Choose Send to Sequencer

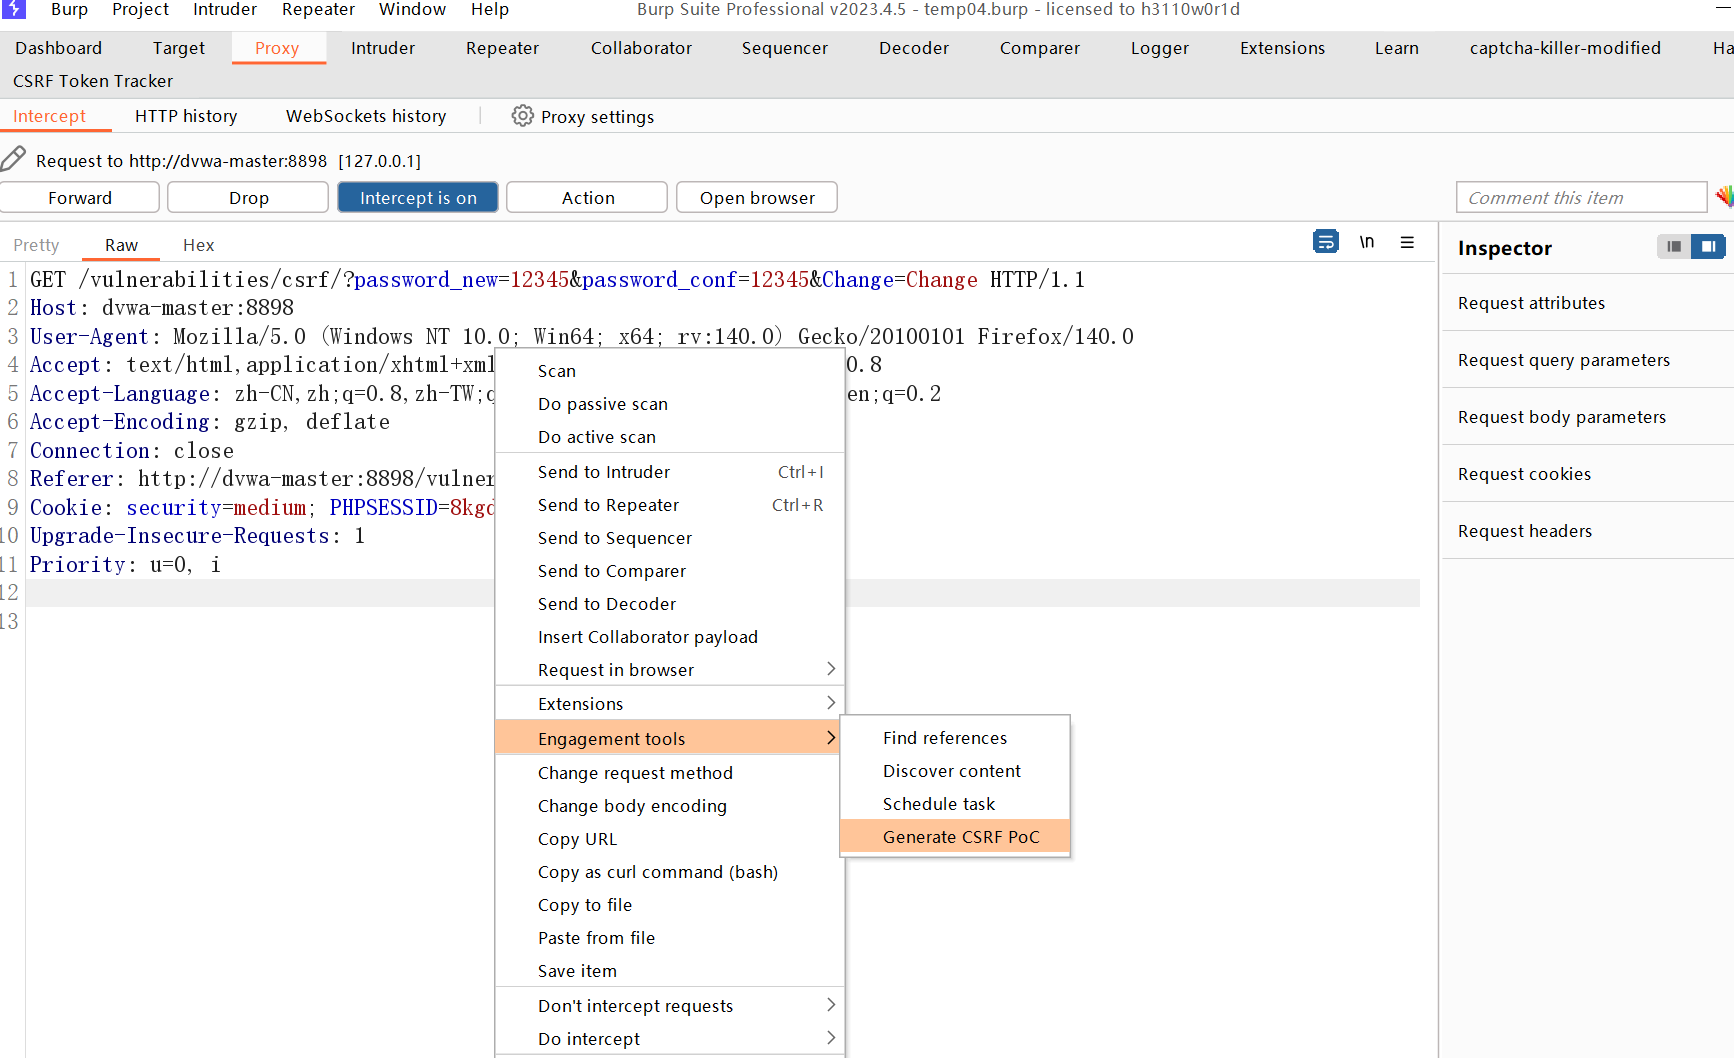coord(670,538)
